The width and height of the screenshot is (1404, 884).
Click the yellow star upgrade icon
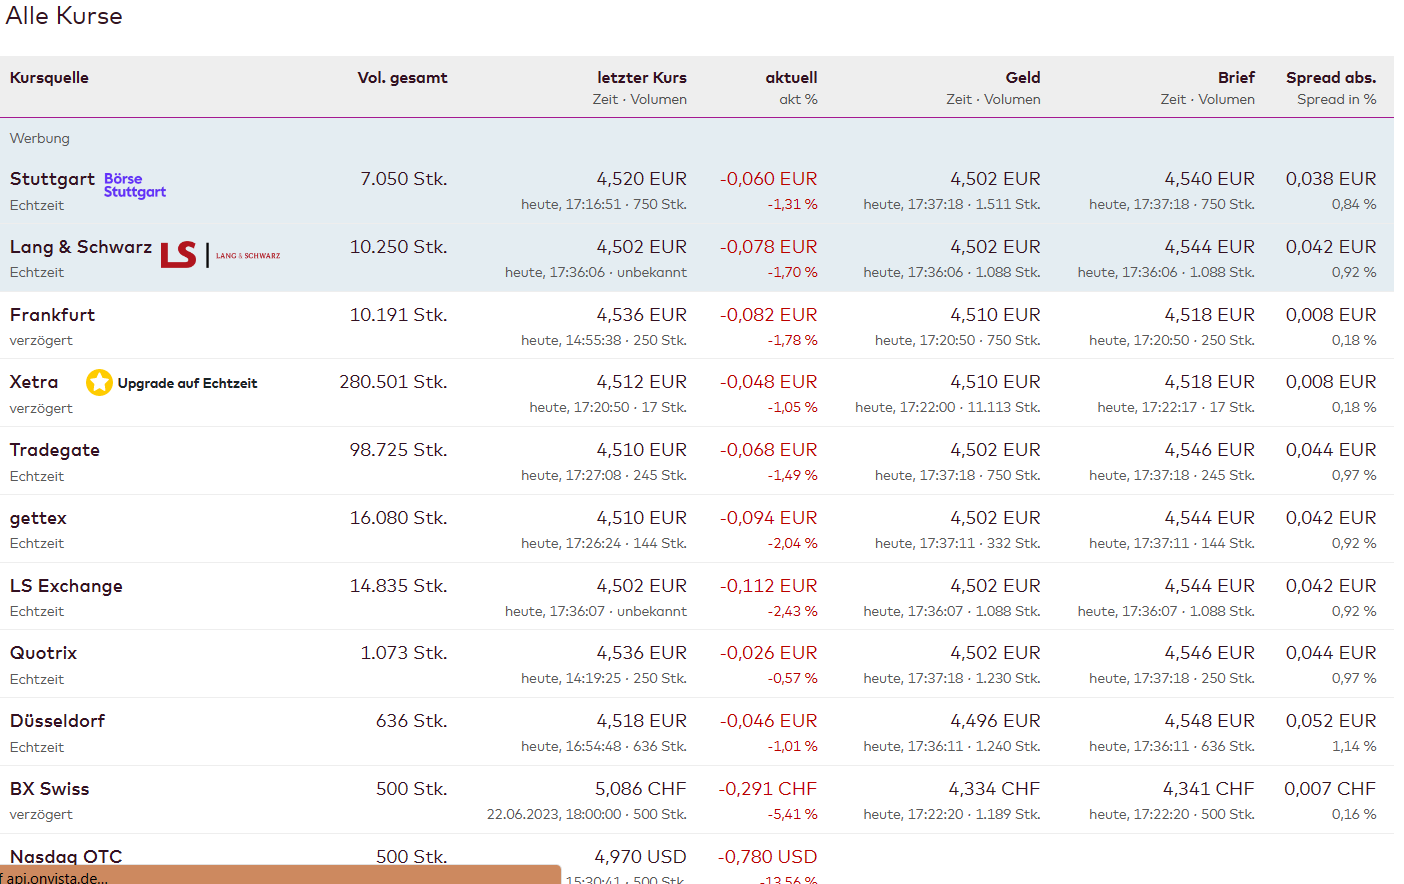pyautogui.click(x=99, y=382)
